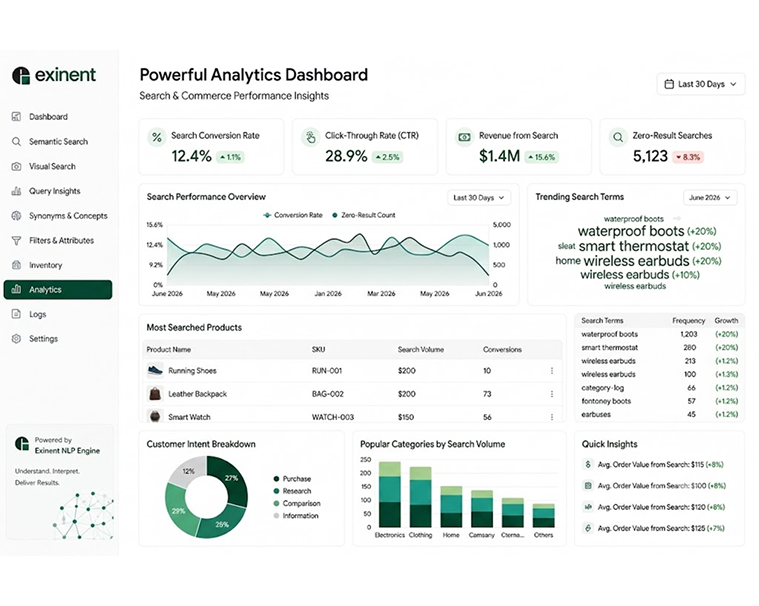Click the 28.9% click-through rate value
The width and height of the screenshot is (759, 606).
tap(346, 156)
